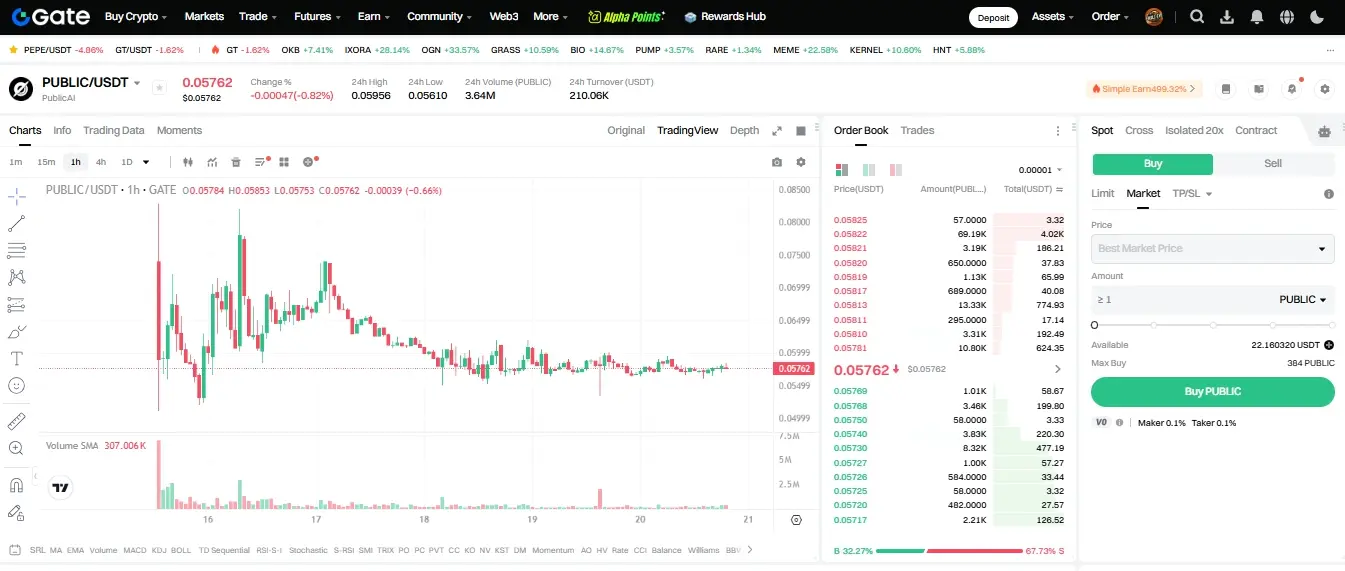The image size is (1345, 571).
Task: Open the forecasting and measurement tools
Action: tap(16, 304)
